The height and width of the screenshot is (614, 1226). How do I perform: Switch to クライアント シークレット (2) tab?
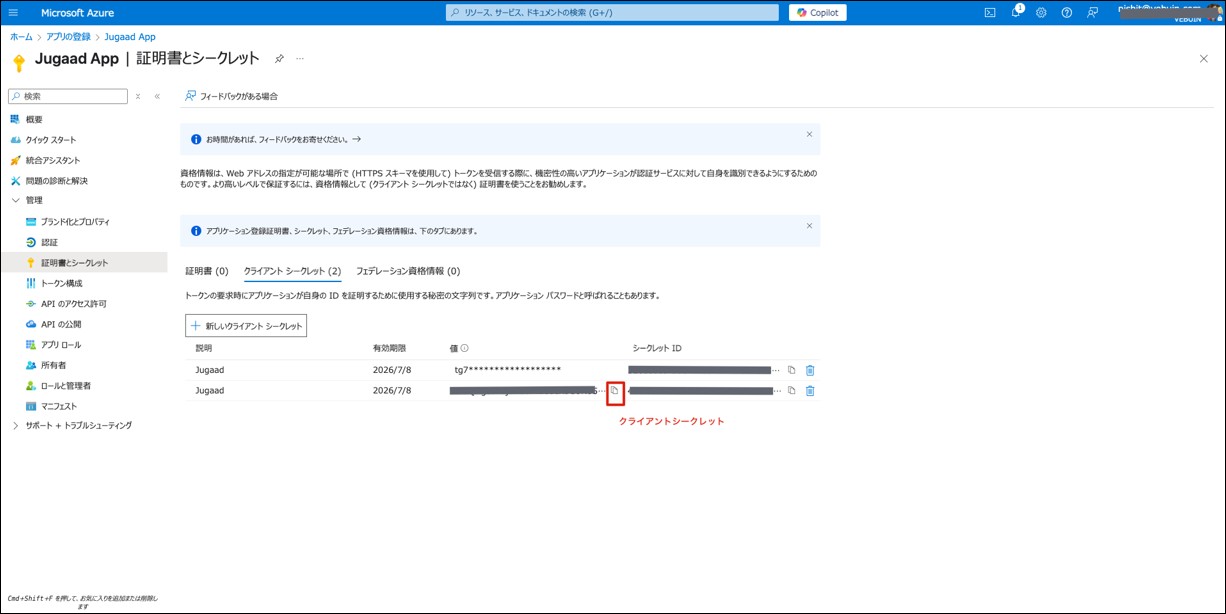(x=292, y=271)
